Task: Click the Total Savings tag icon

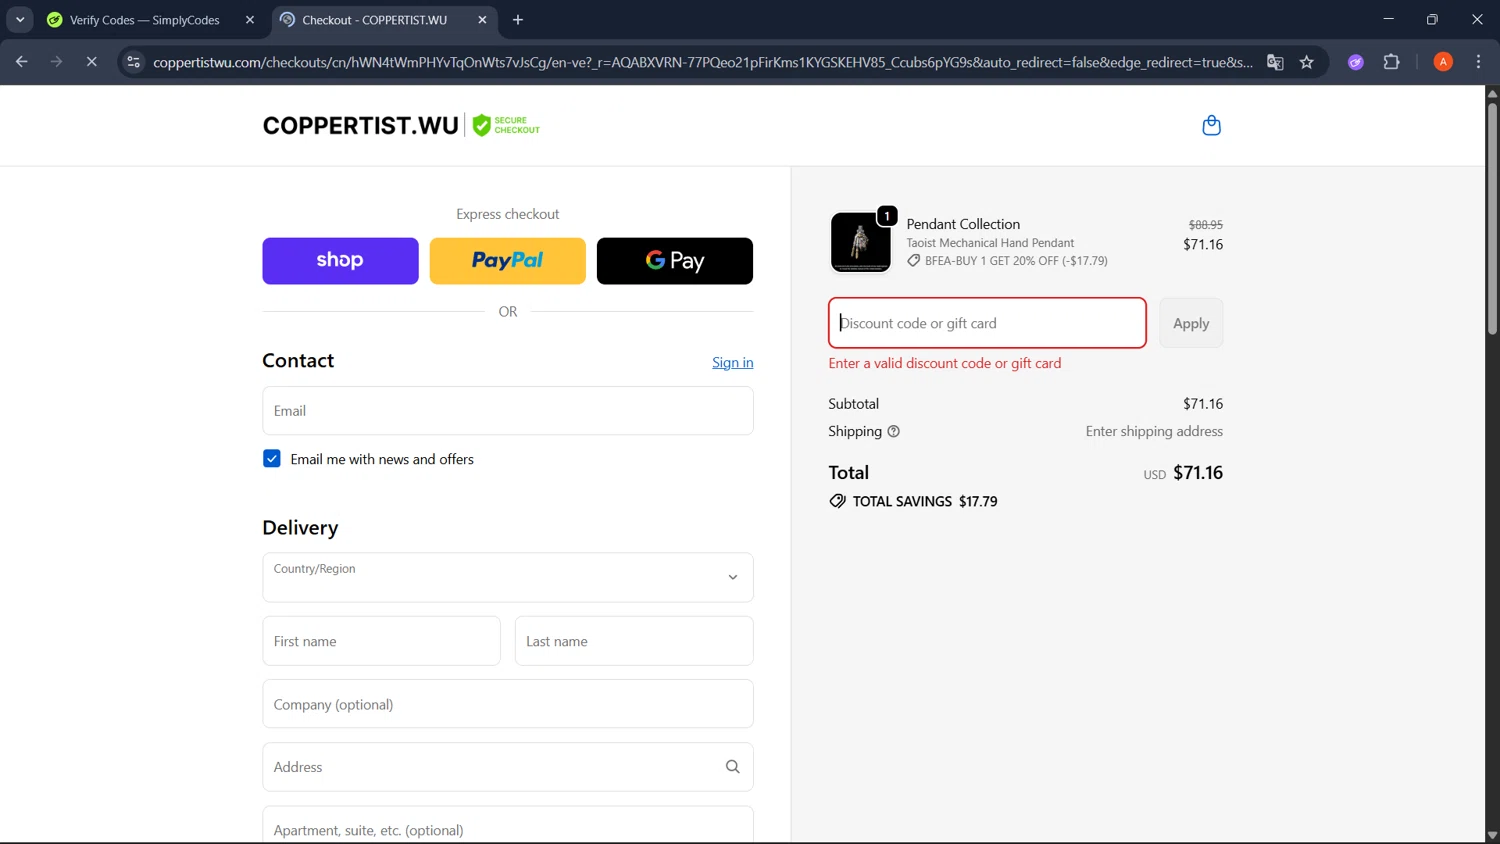Action: (837, 501)
